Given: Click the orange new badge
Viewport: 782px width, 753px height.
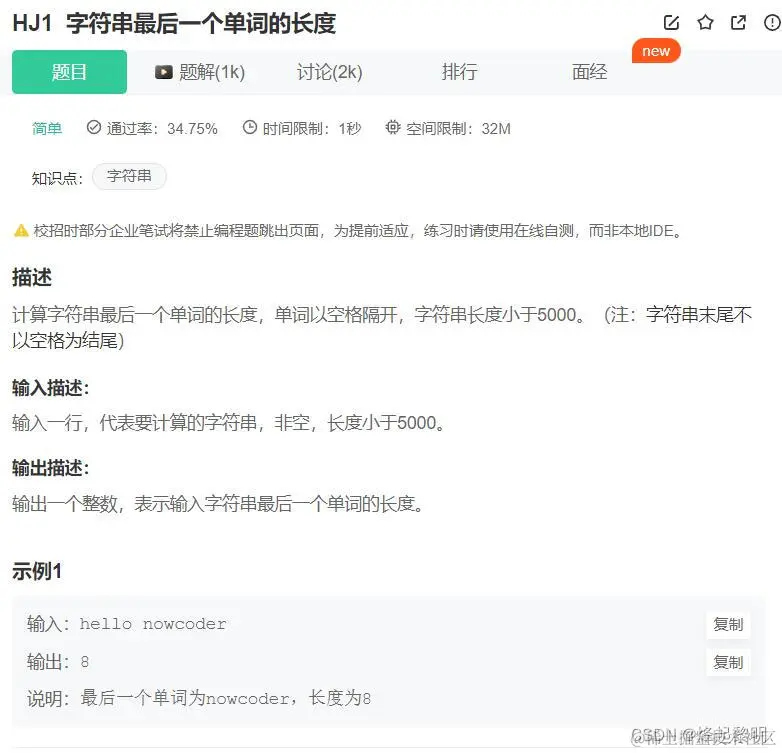Looking at the screenshot, I should [656, 51].
